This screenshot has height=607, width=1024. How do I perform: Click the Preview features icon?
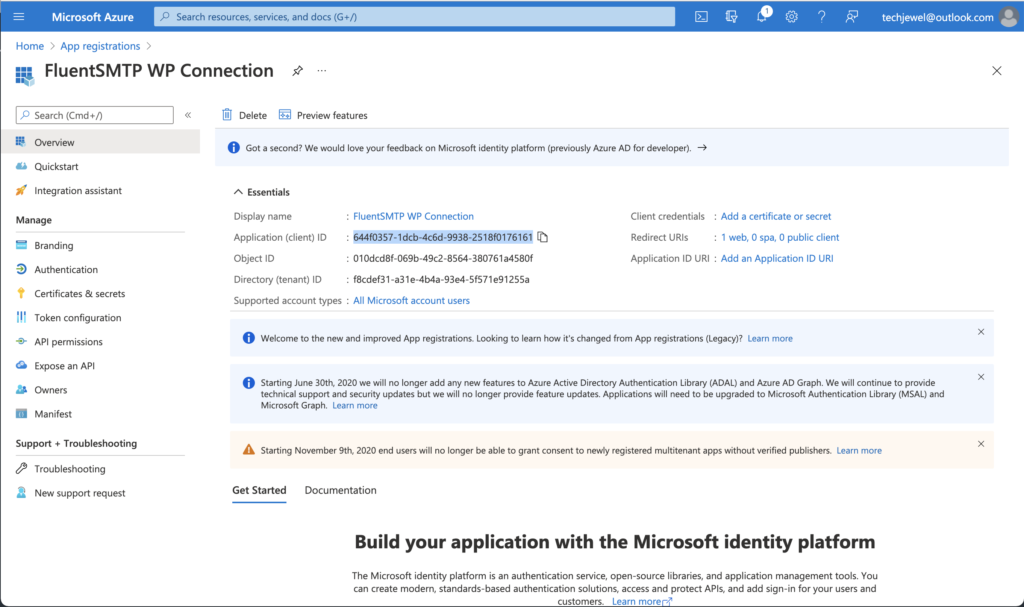point(285,115)
